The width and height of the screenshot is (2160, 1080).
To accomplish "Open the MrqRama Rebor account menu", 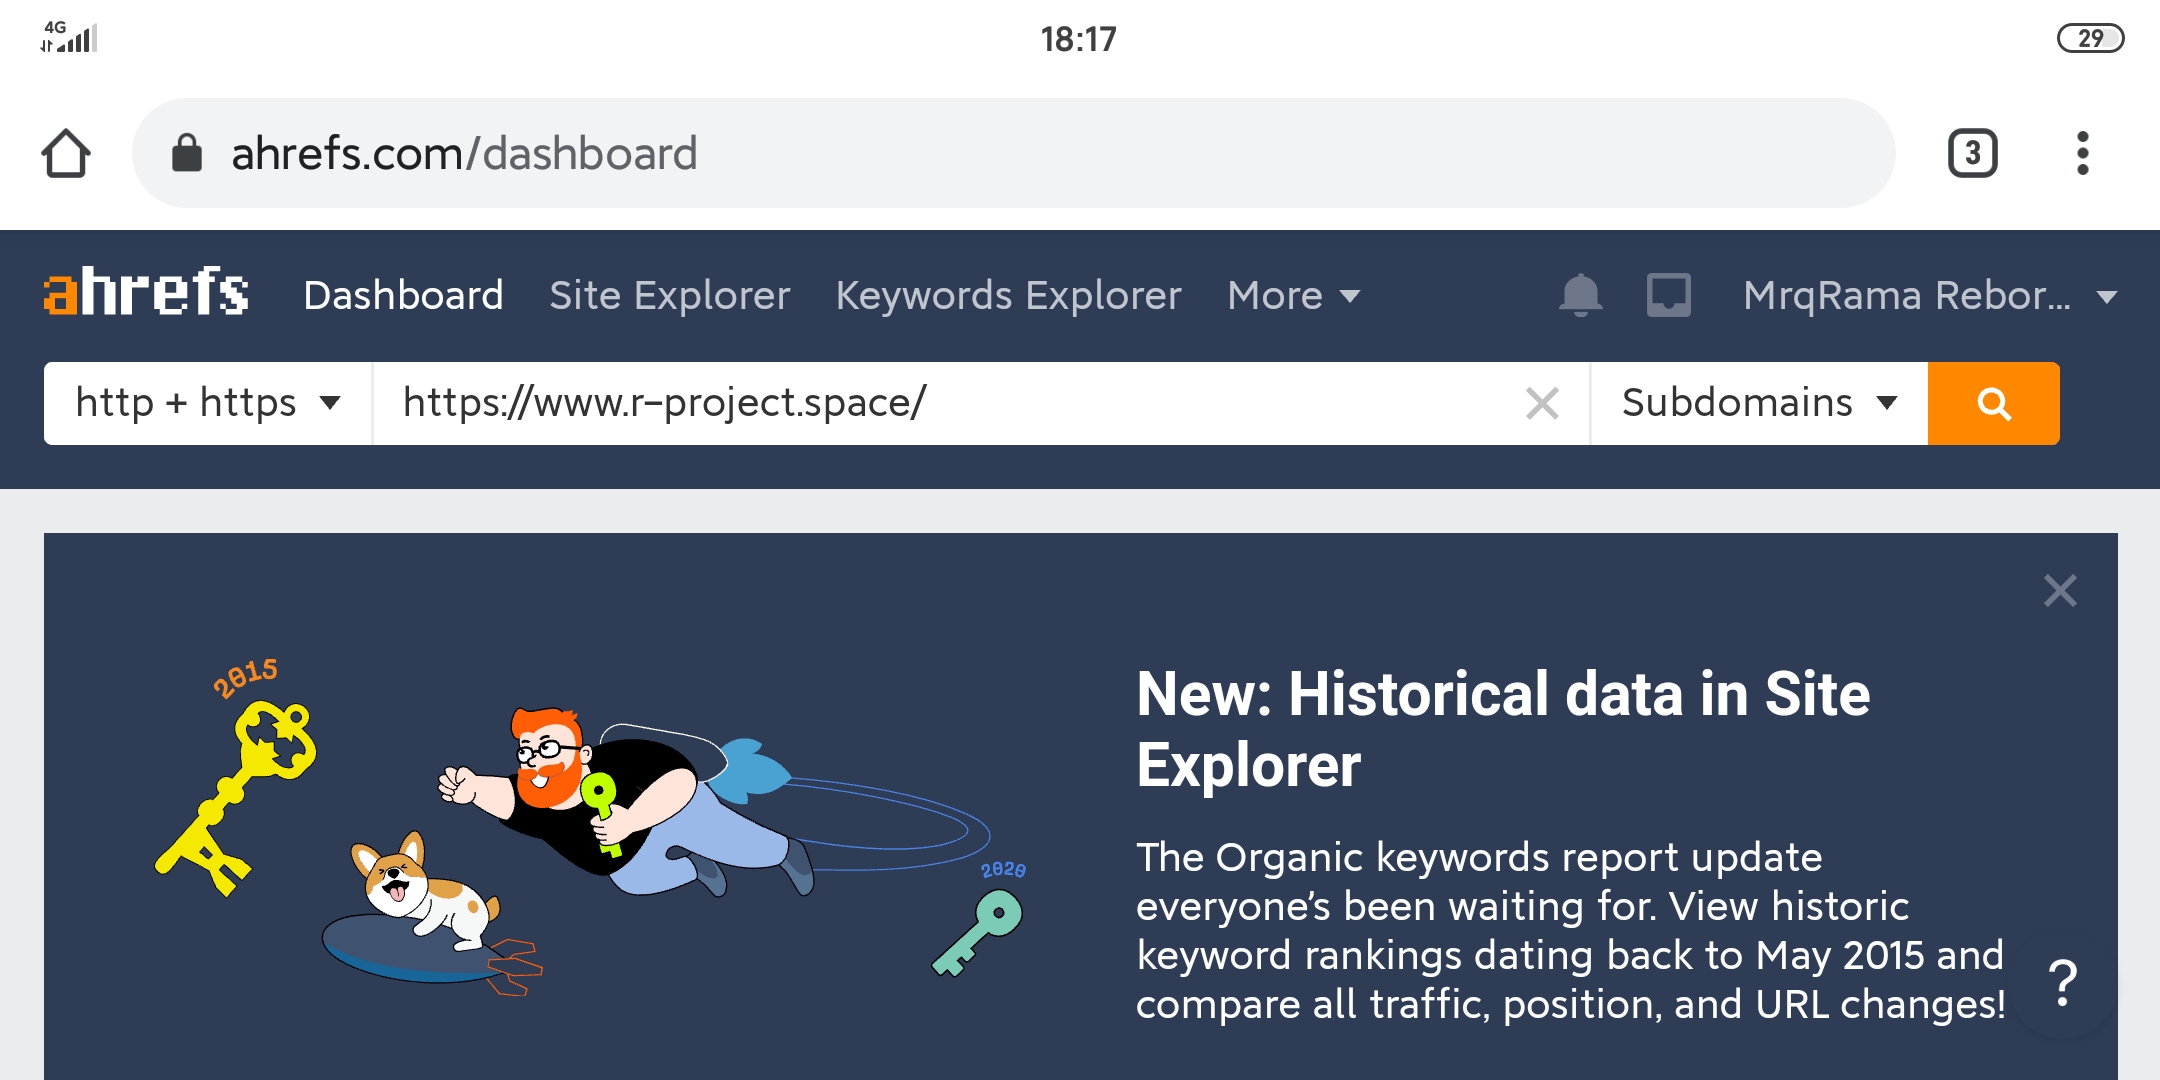I will tap(1929, 296).
